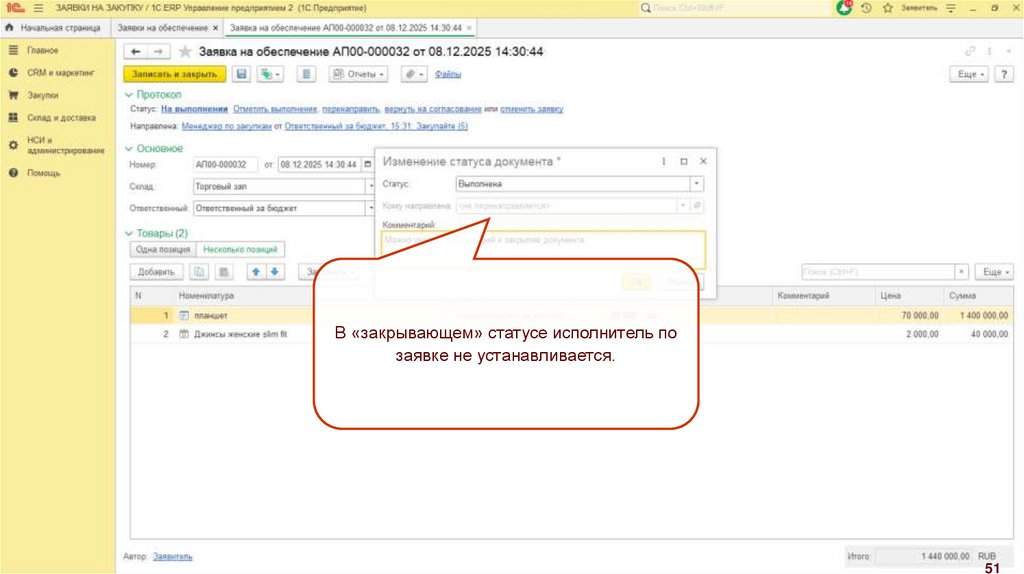Viewport: 1024px width, 574px height.
Task: Open the history clock icon
Action: pyautogui.click(x=866, y=7)
